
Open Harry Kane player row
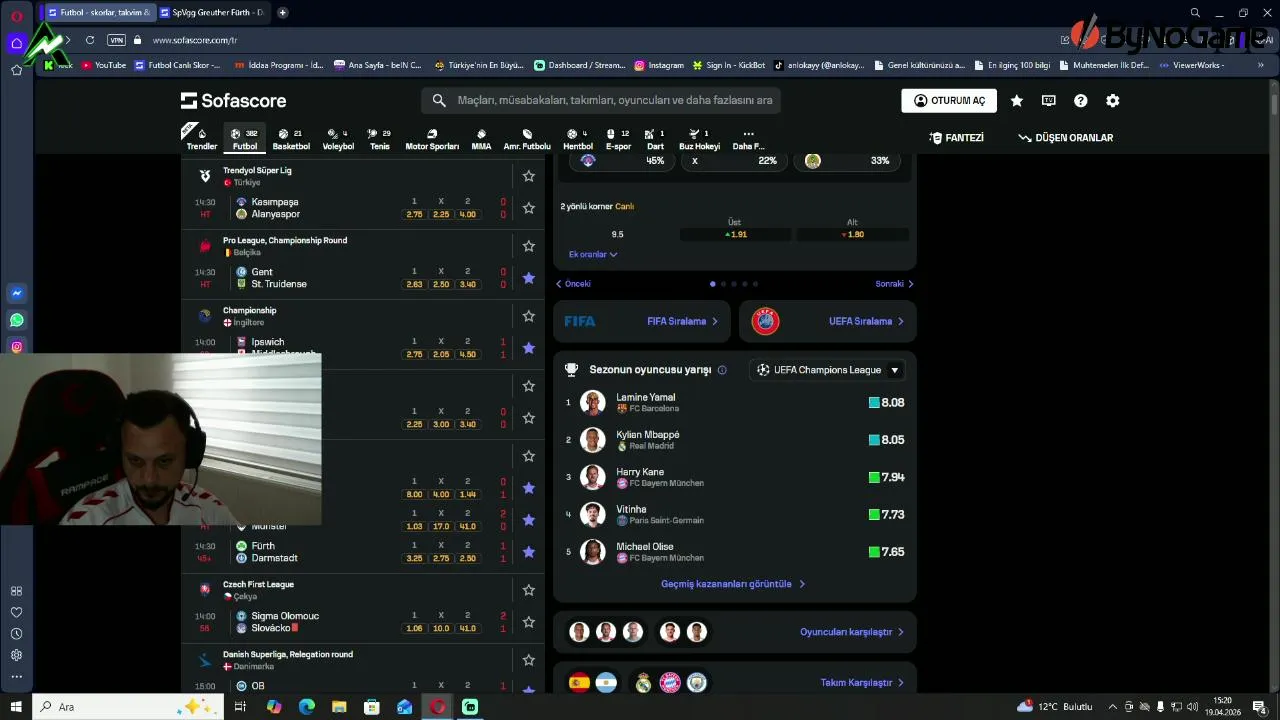[x=735, y=477]
